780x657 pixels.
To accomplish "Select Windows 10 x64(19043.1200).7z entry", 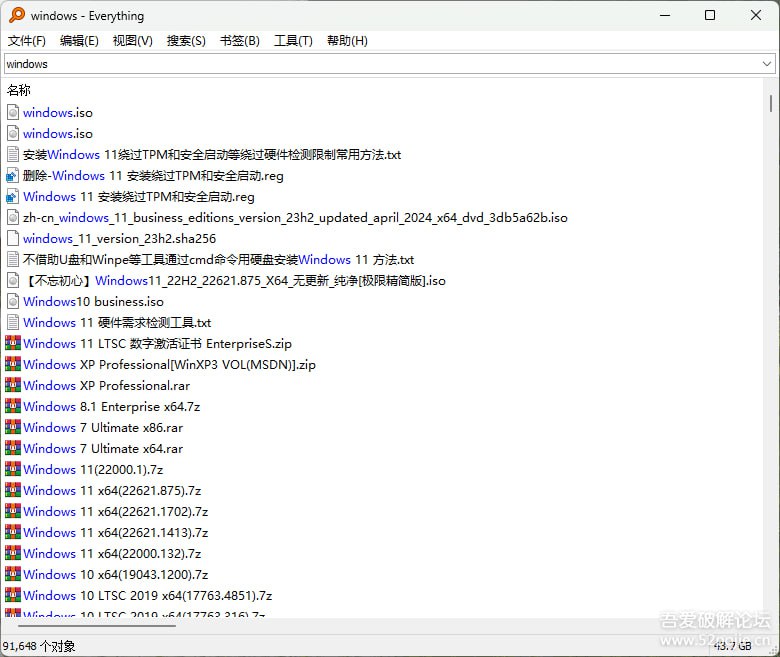I will [115, 575].
